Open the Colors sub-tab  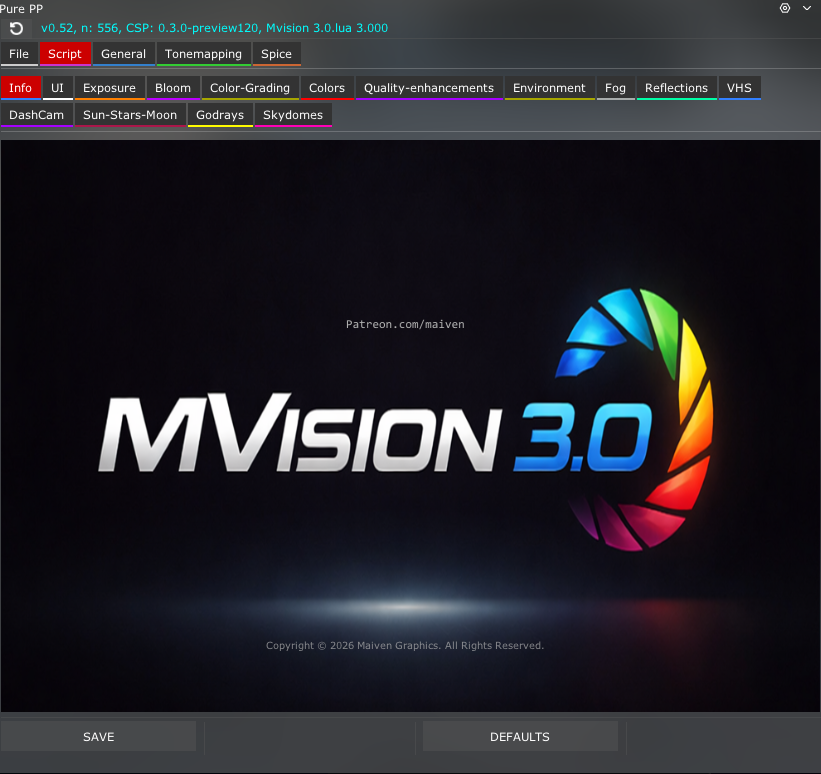pos(327,88)
